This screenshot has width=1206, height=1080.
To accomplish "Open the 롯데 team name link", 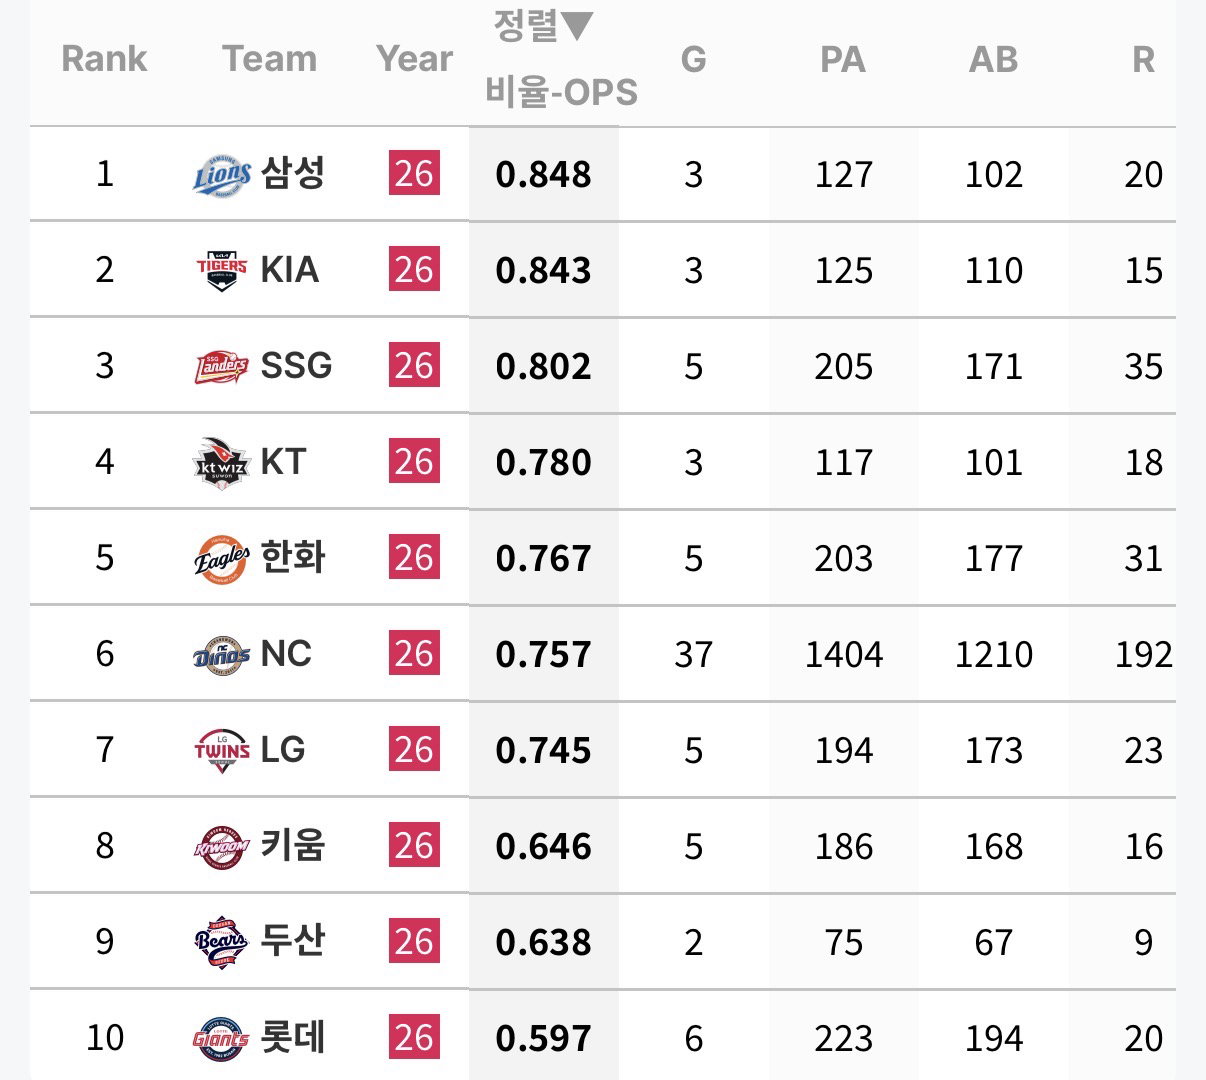I will point(293,1038).
